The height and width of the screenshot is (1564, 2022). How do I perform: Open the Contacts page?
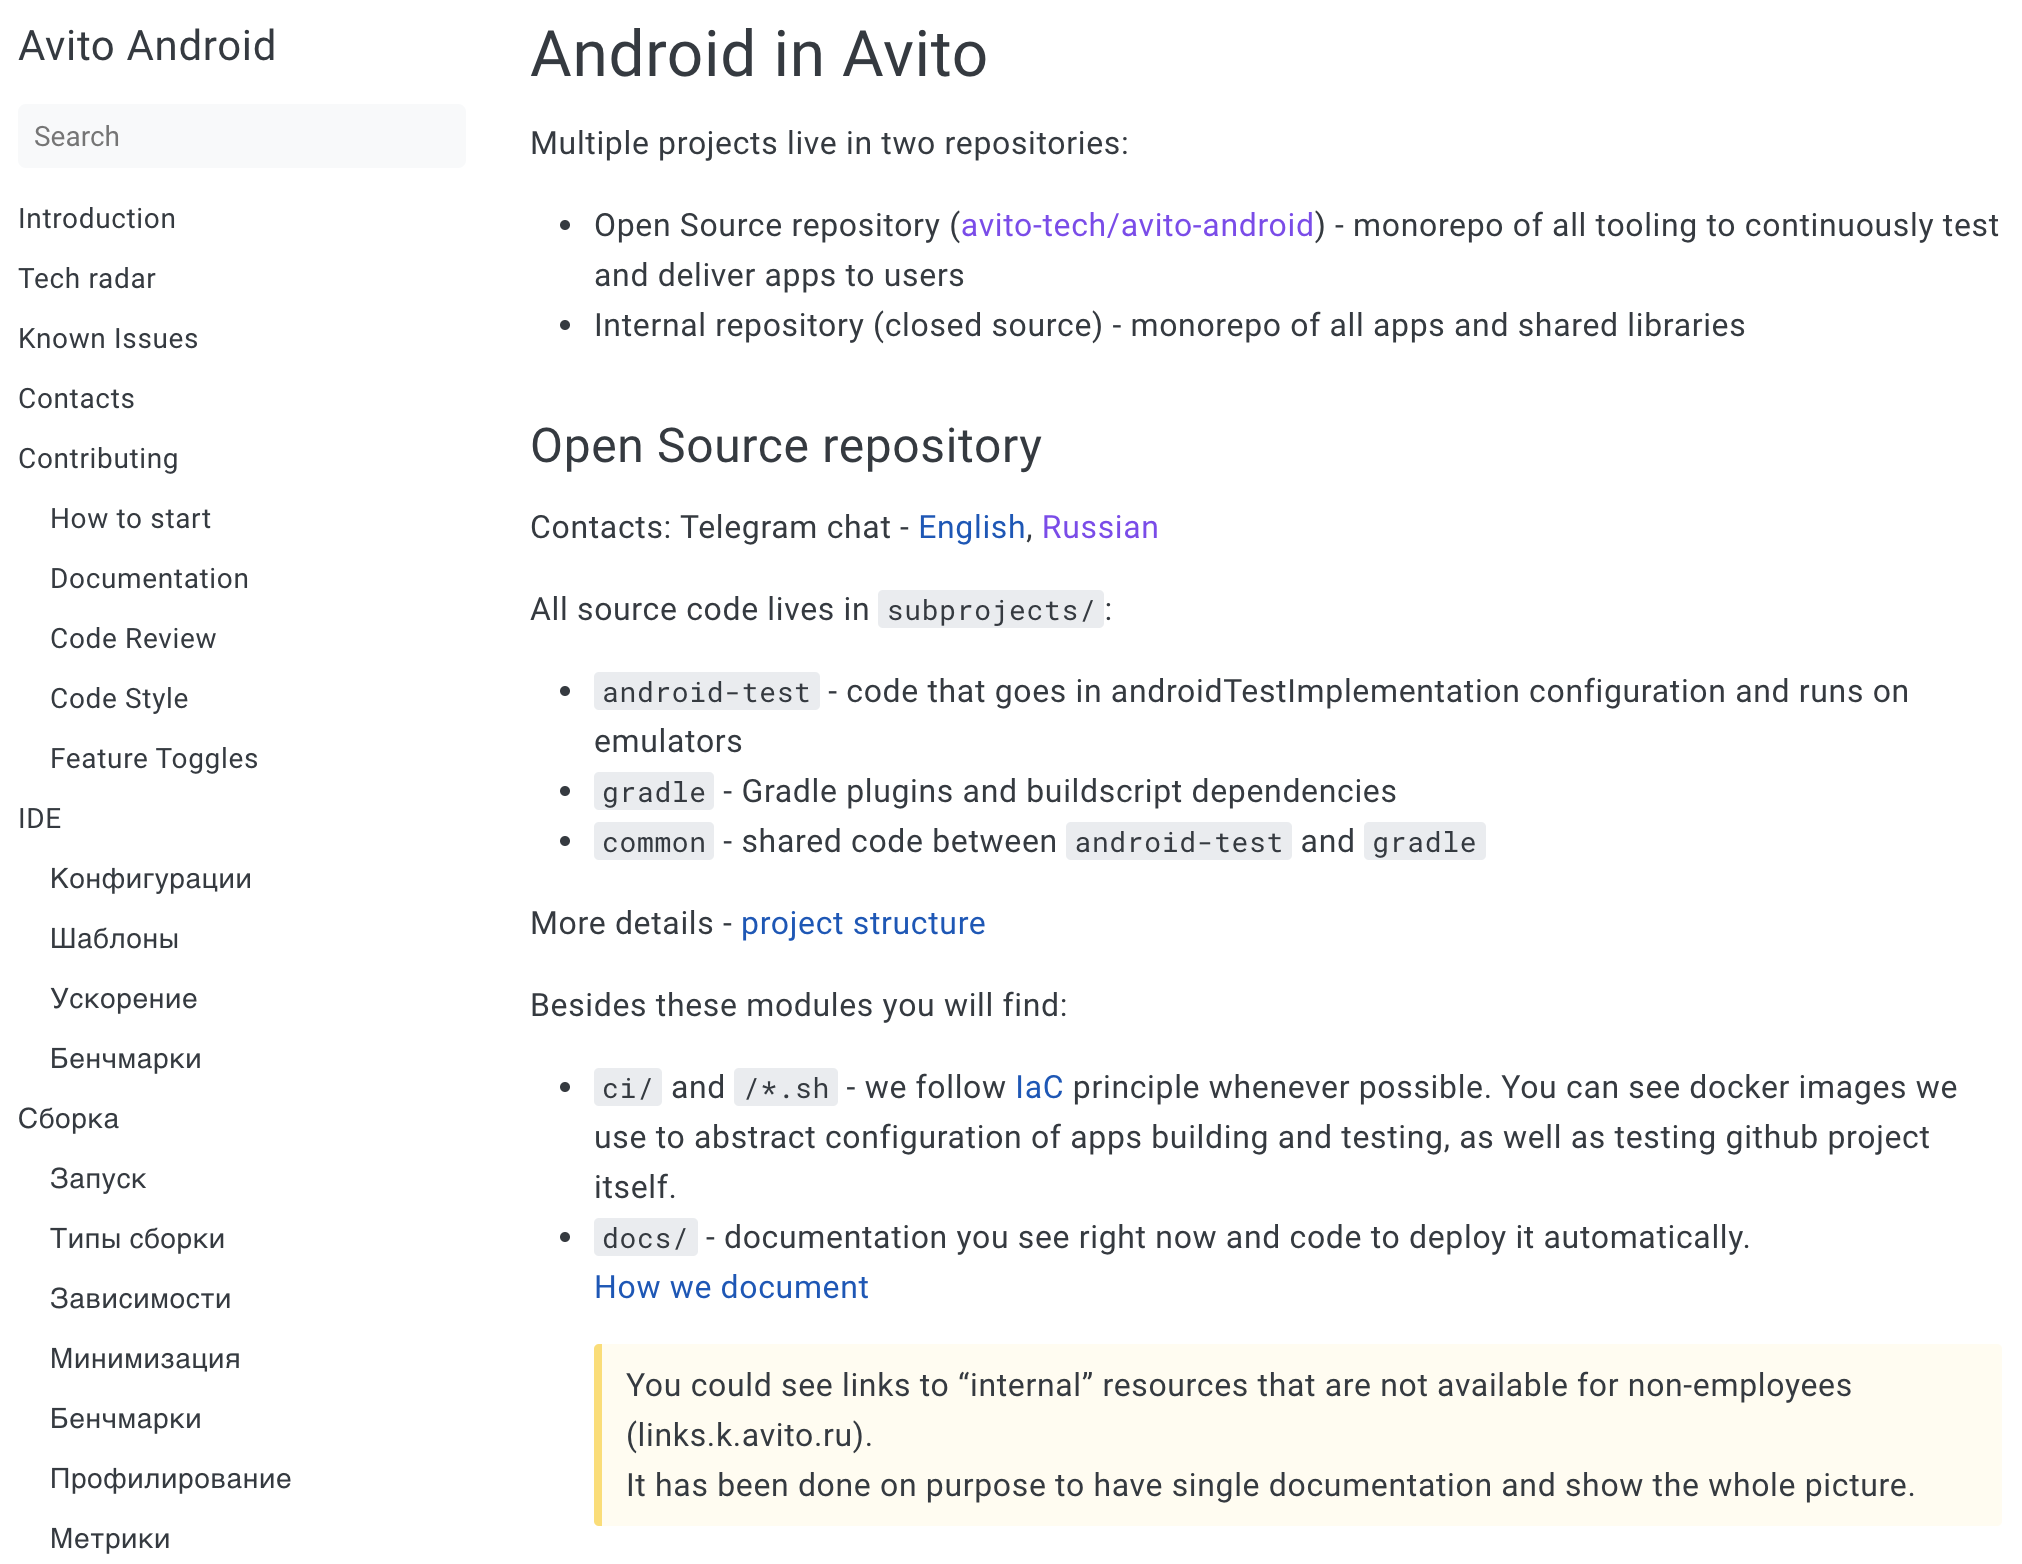point(75,398)
